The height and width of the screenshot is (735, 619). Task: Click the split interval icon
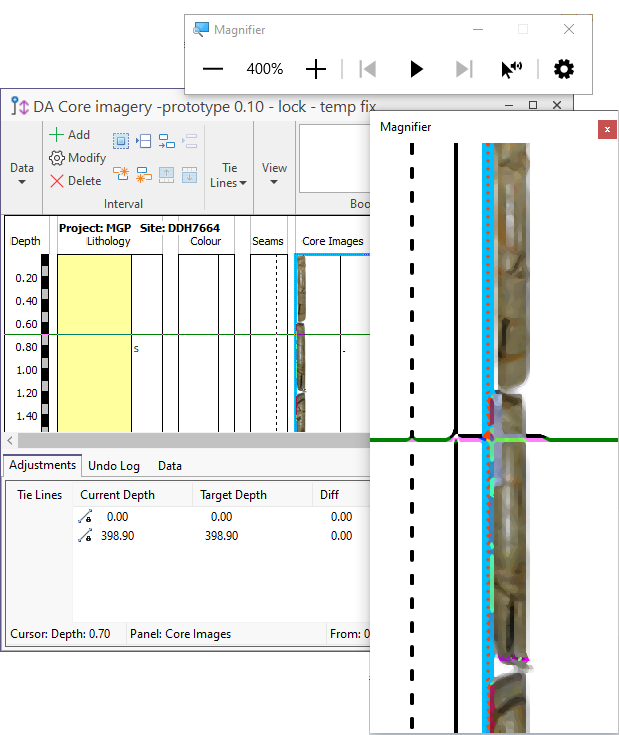pos(144,142)
